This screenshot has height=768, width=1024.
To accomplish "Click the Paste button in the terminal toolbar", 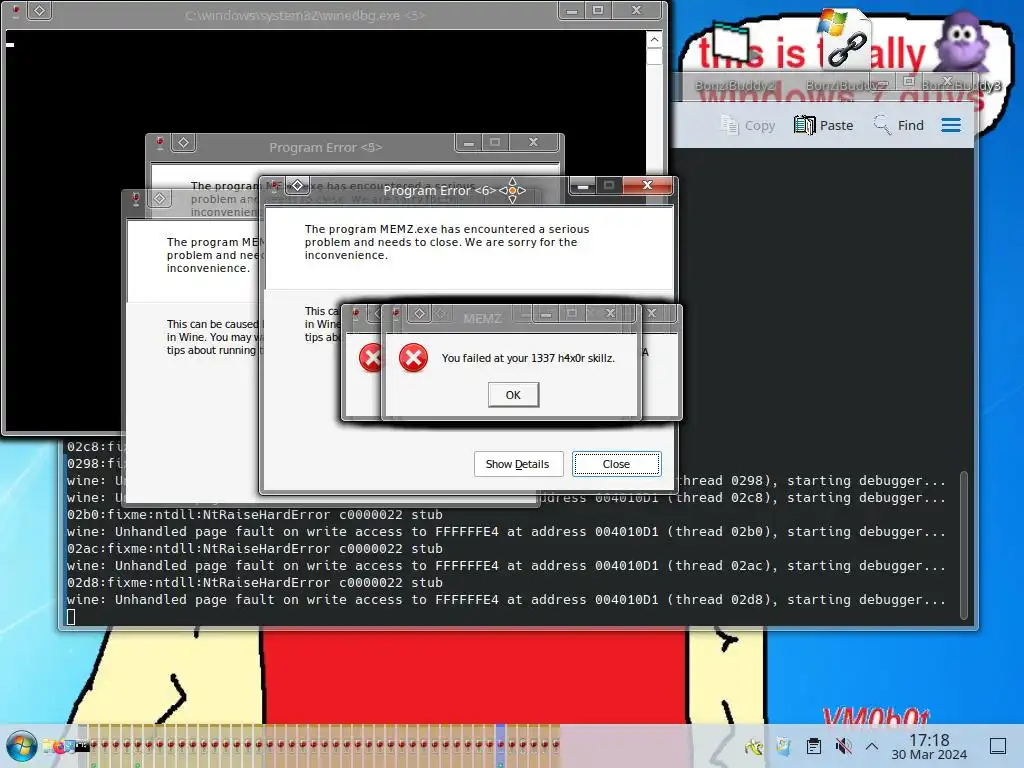I will (824, 125).
